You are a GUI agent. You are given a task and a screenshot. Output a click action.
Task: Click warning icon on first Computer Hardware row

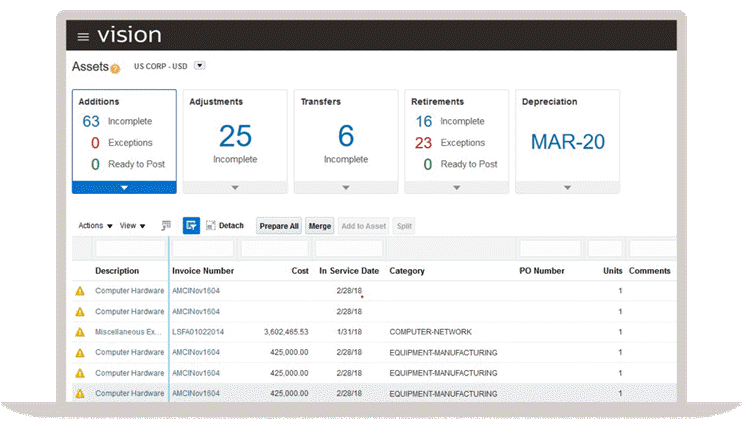pyautogui.click(x=80, y=291)
